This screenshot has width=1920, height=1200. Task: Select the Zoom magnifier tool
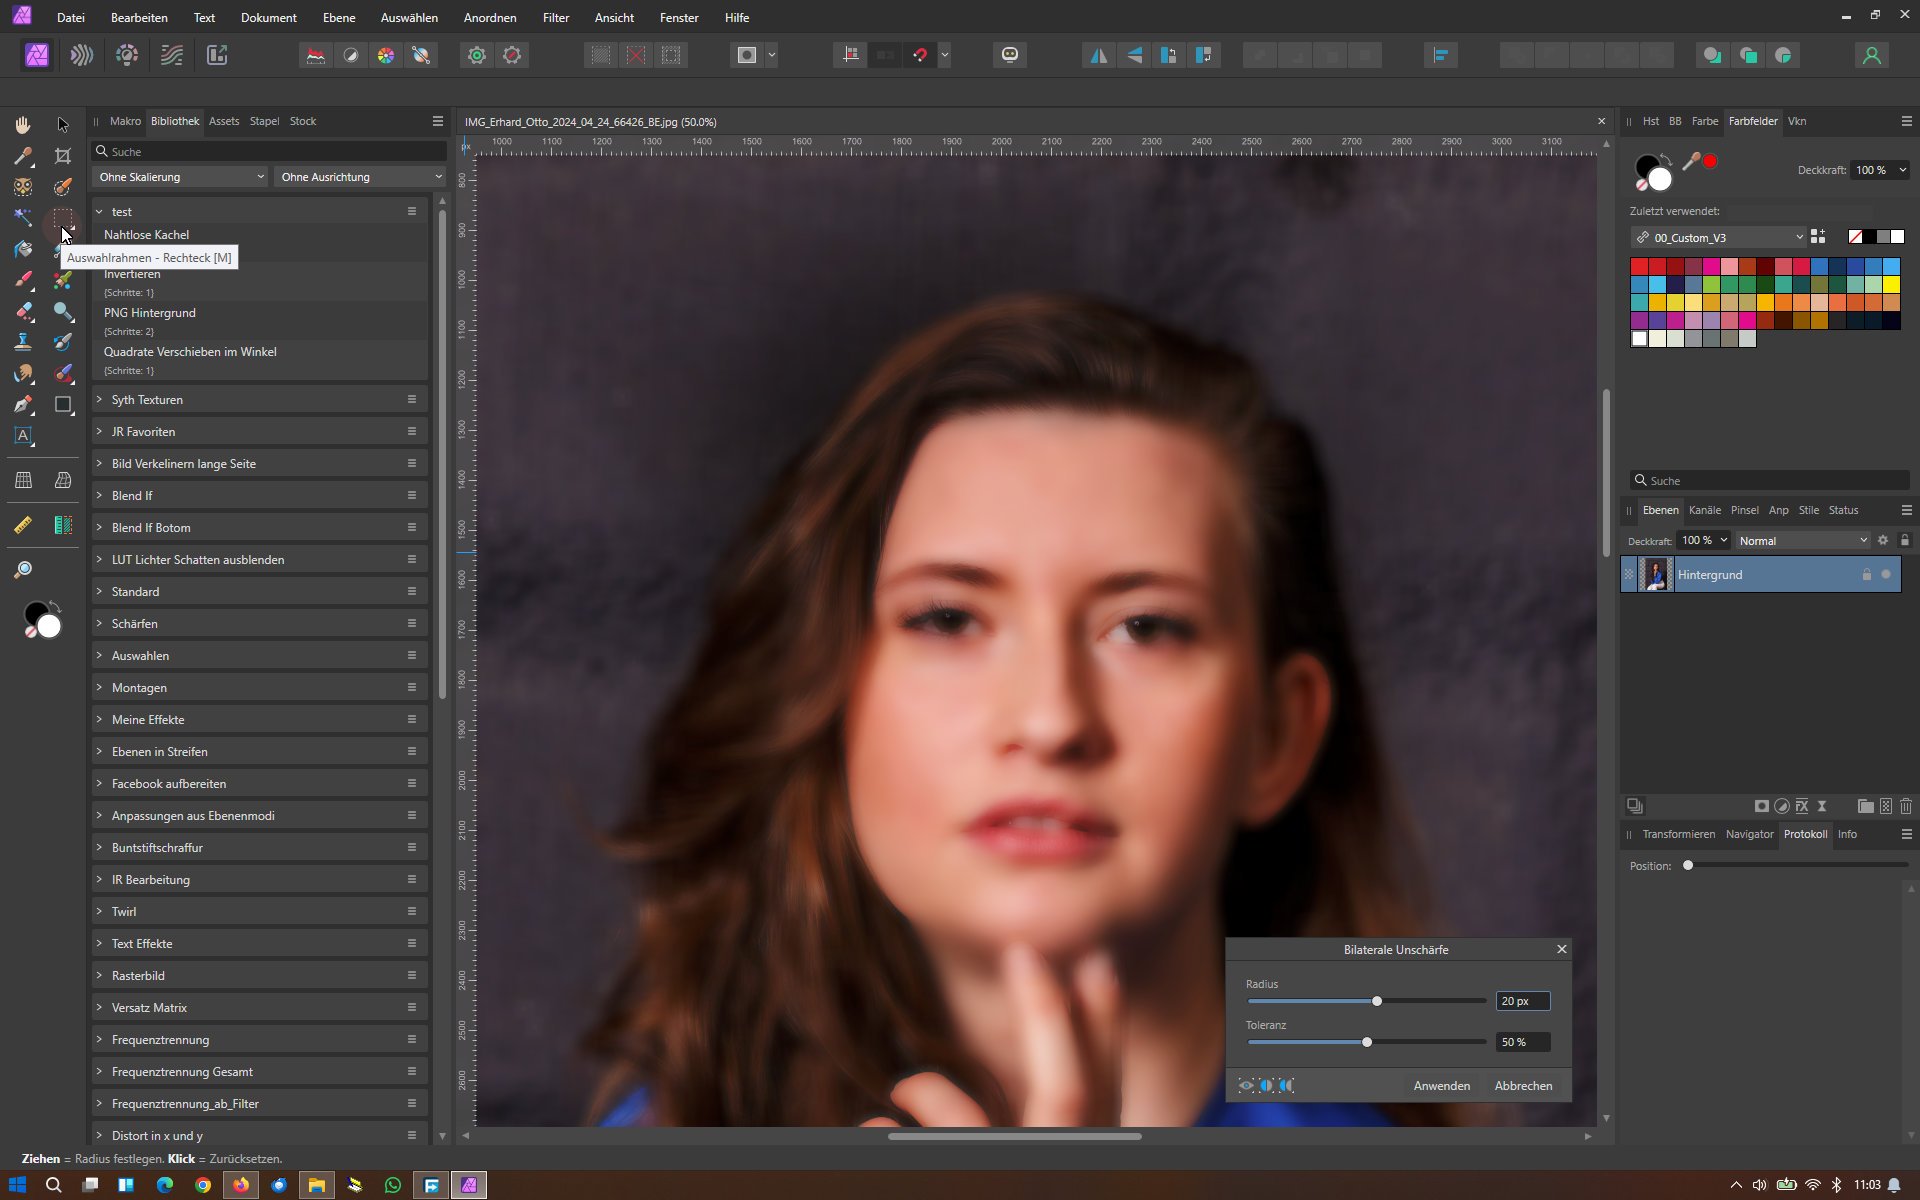[x=23, y=569]
